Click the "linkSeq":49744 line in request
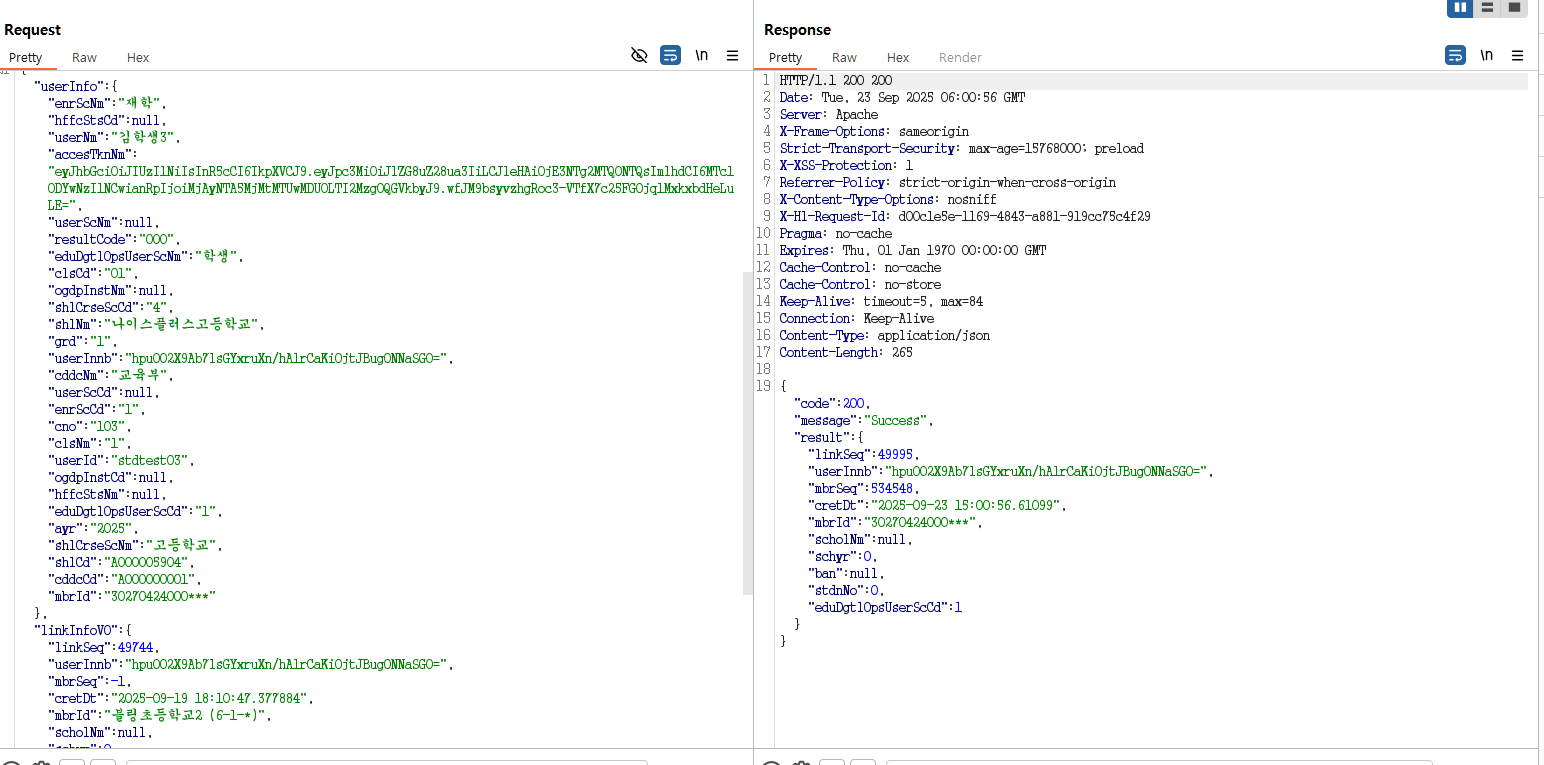1544x765 pixels. [x=104, y=647]
